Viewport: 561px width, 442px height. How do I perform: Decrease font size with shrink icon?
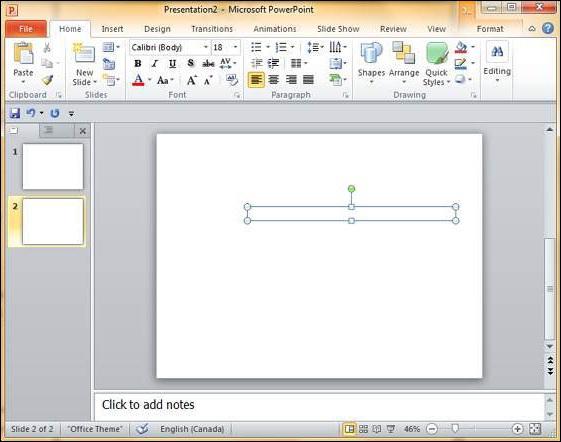(208, 81)
